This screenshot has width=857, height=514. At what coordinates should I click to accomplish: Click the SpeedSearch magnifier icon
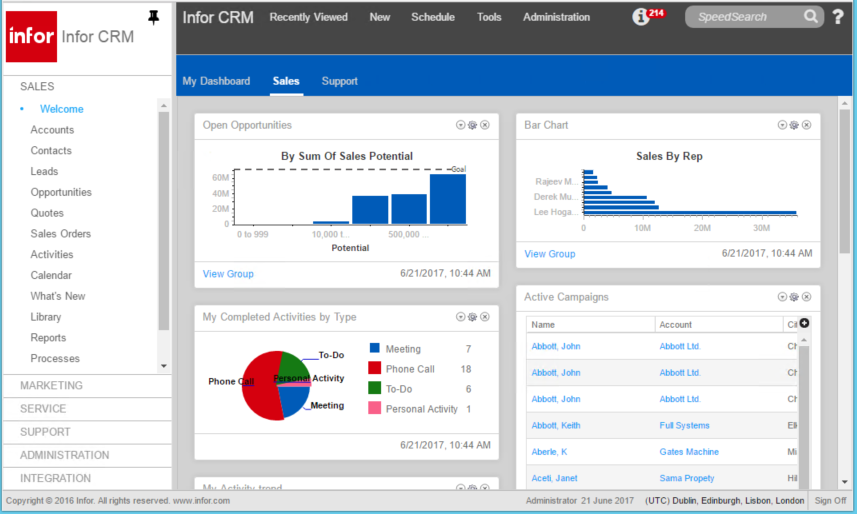tap(811, 16)
